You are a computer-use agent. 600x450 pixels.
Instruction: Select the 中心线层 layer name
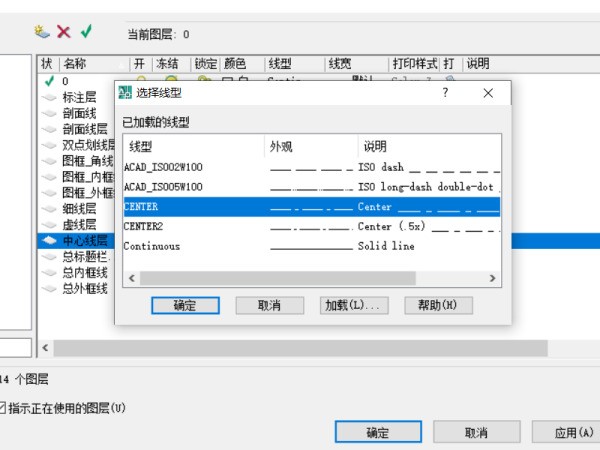[85, 241]
